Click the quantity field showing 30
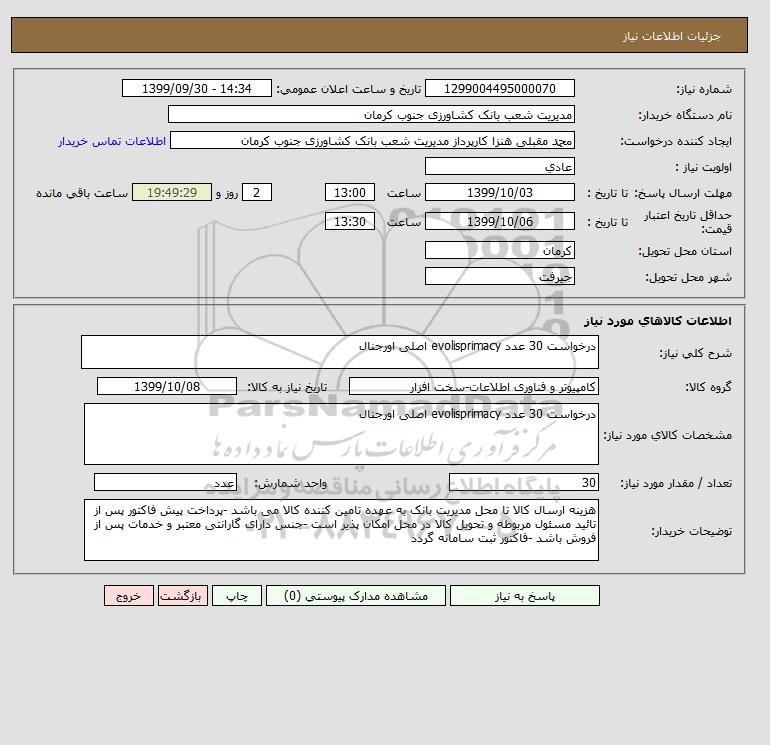Screen dimensions: 770x745 [523, 482]
